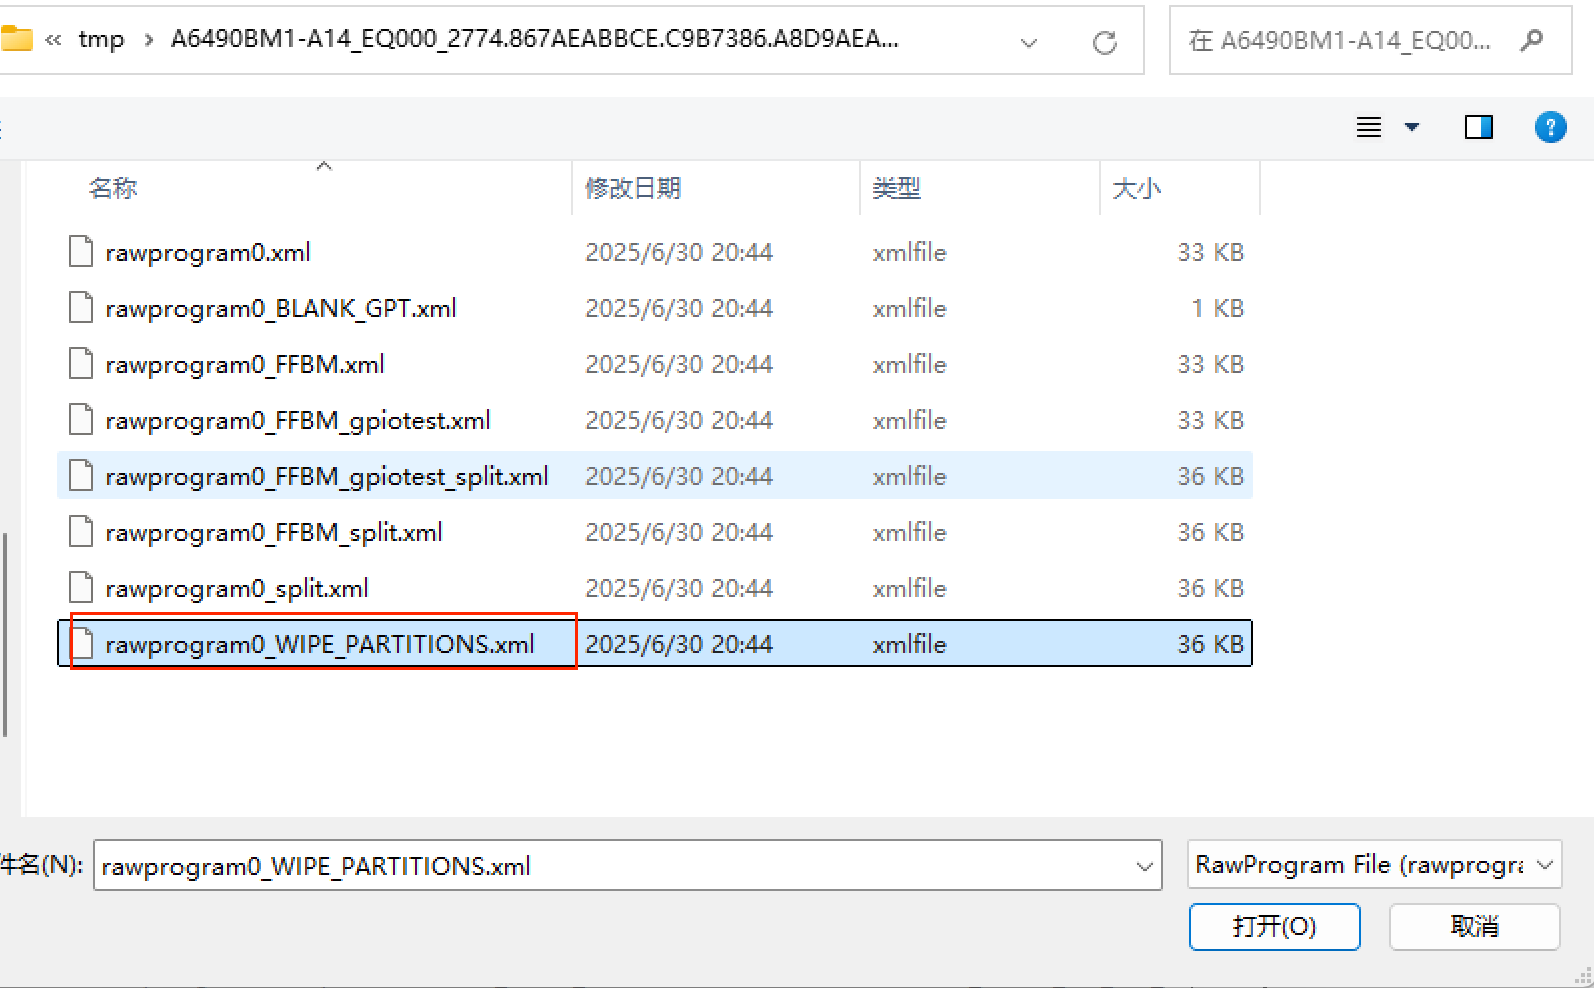The image size is (1594, 988).
Task: Toggle the preview pane icon
Action: 1478,127
